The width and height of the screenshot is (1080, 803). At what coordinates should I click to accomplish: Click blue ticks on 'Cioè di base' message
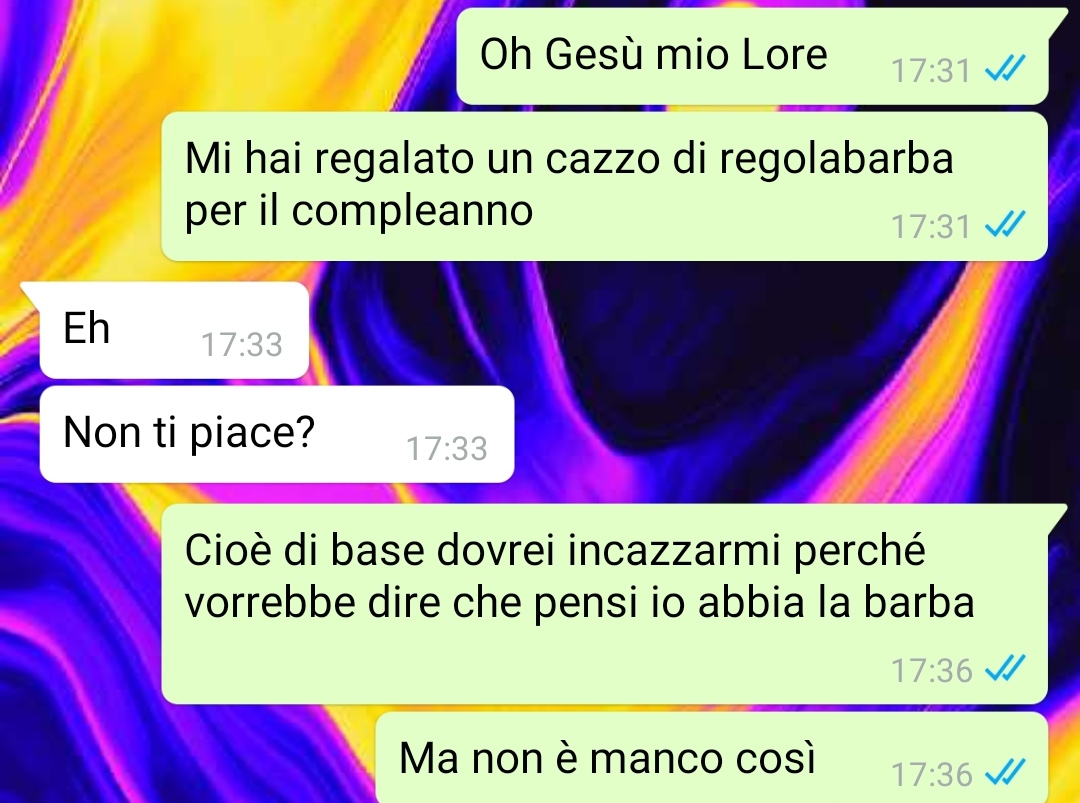(1005, 669)
